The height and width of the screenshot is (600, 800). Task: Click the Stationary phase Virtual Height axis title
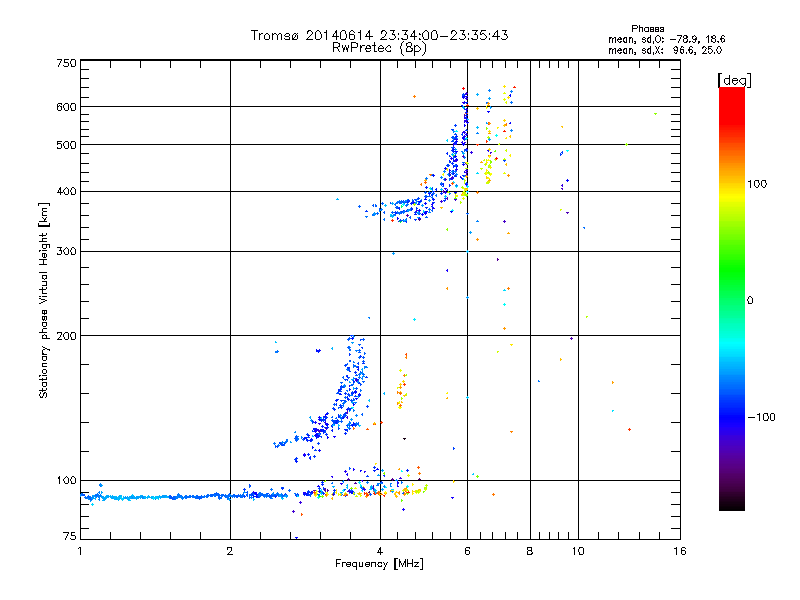point(44,300)
